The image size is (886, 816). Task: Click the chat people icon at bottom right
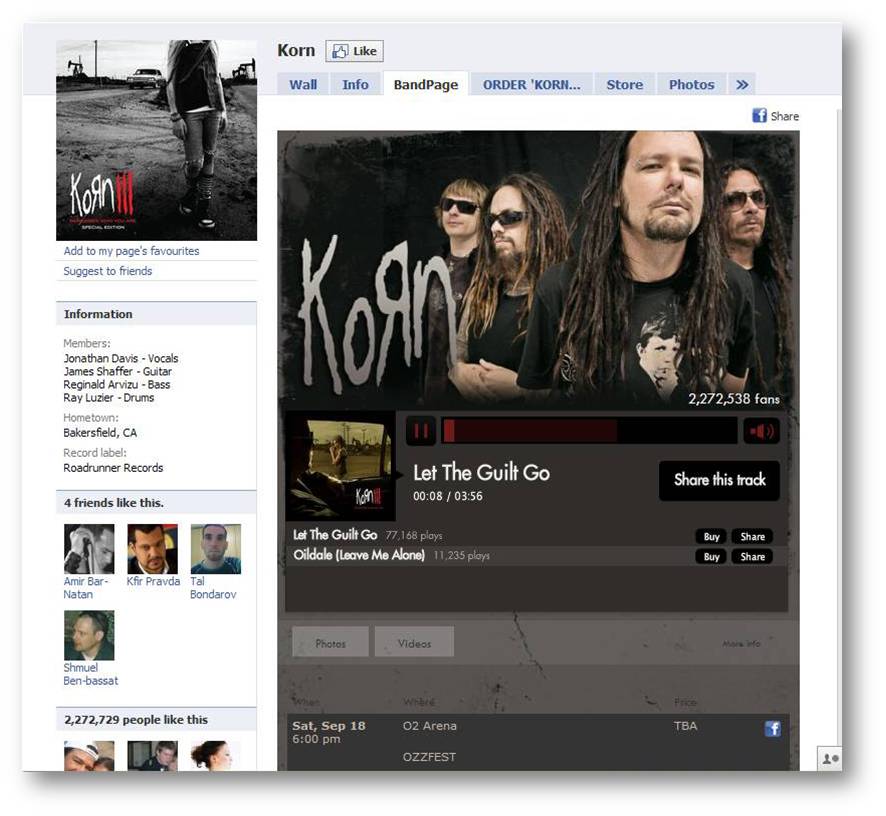tap(829, 758)
